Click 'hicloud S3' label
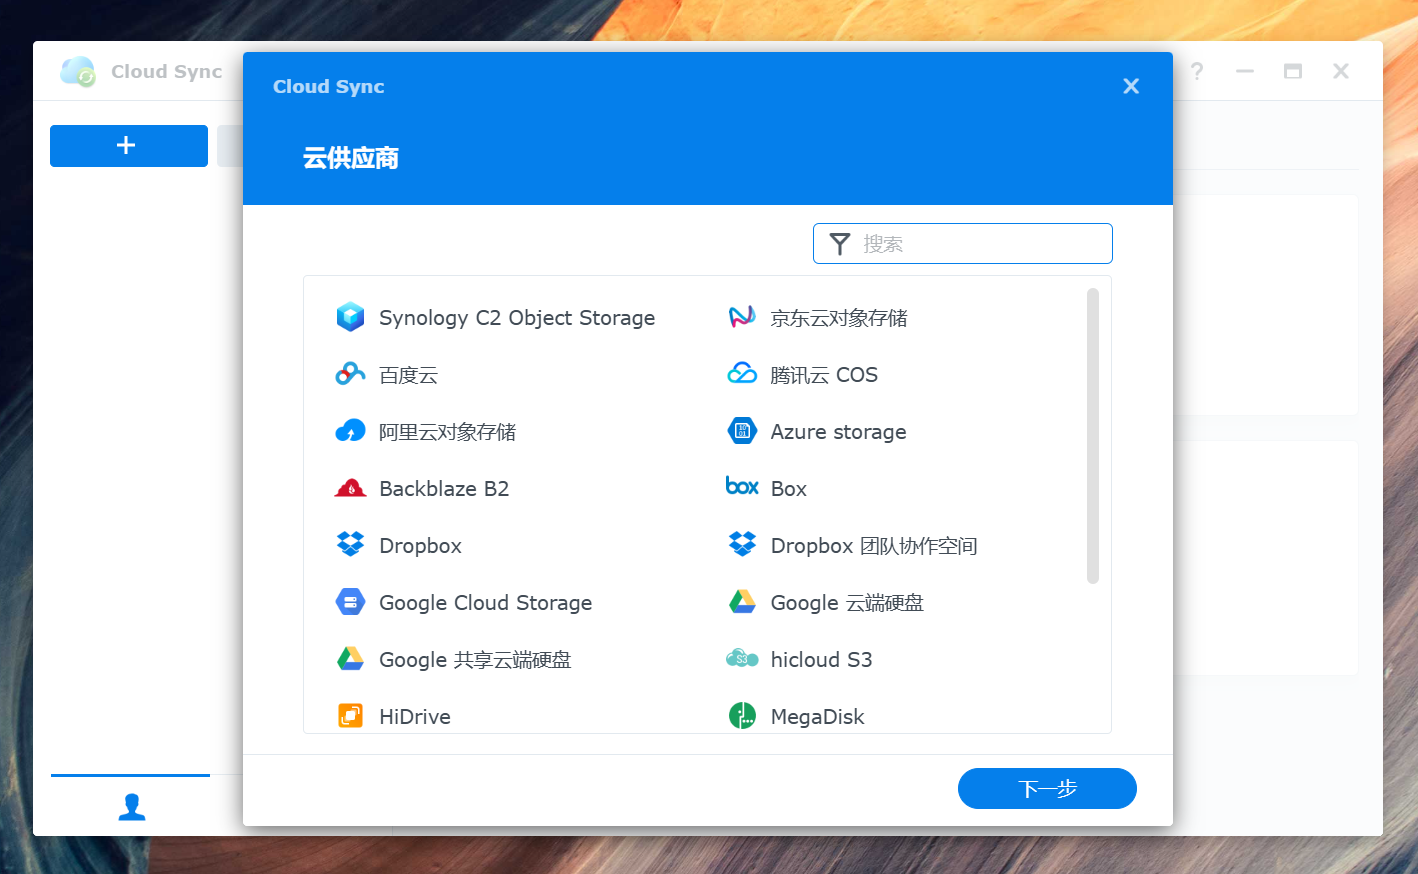The image size is (1418, 874). [821, 660]
